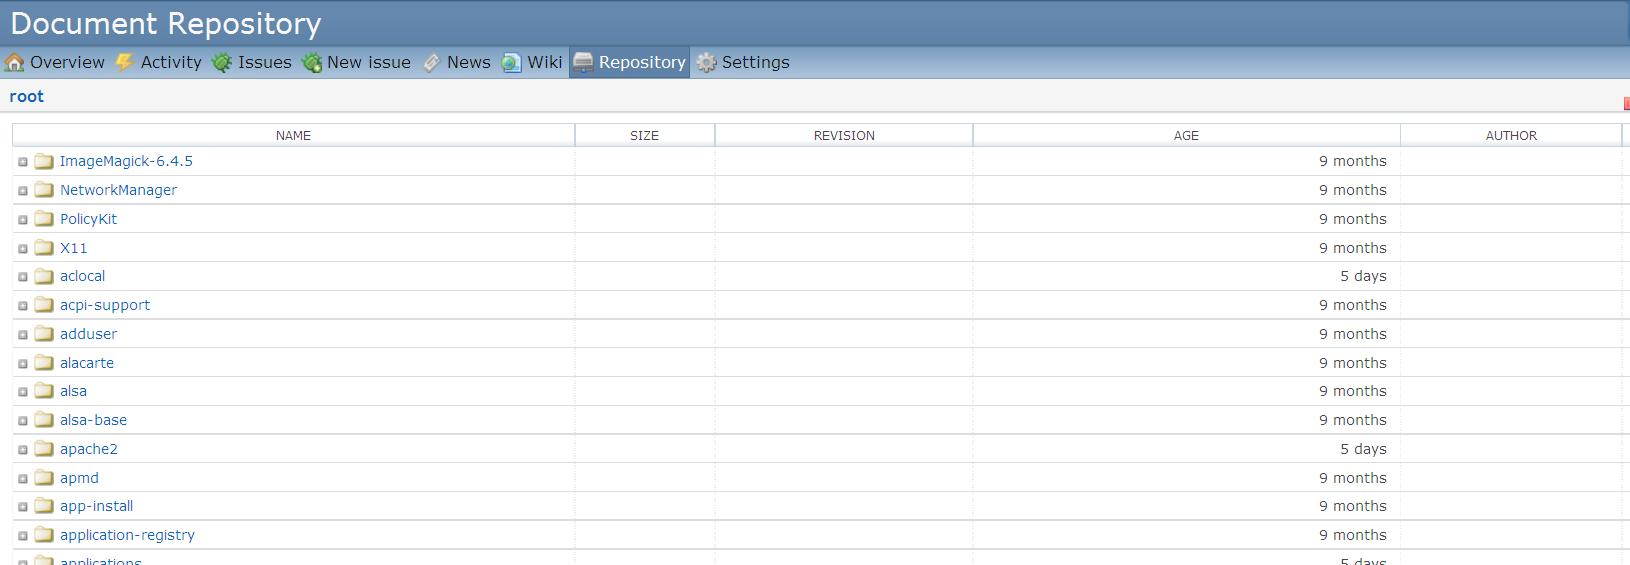This screenshot has width=1630, height=565.
Task: Click the alsa-base folder icon
Action: pyautogui.click(x=44, y=420)
